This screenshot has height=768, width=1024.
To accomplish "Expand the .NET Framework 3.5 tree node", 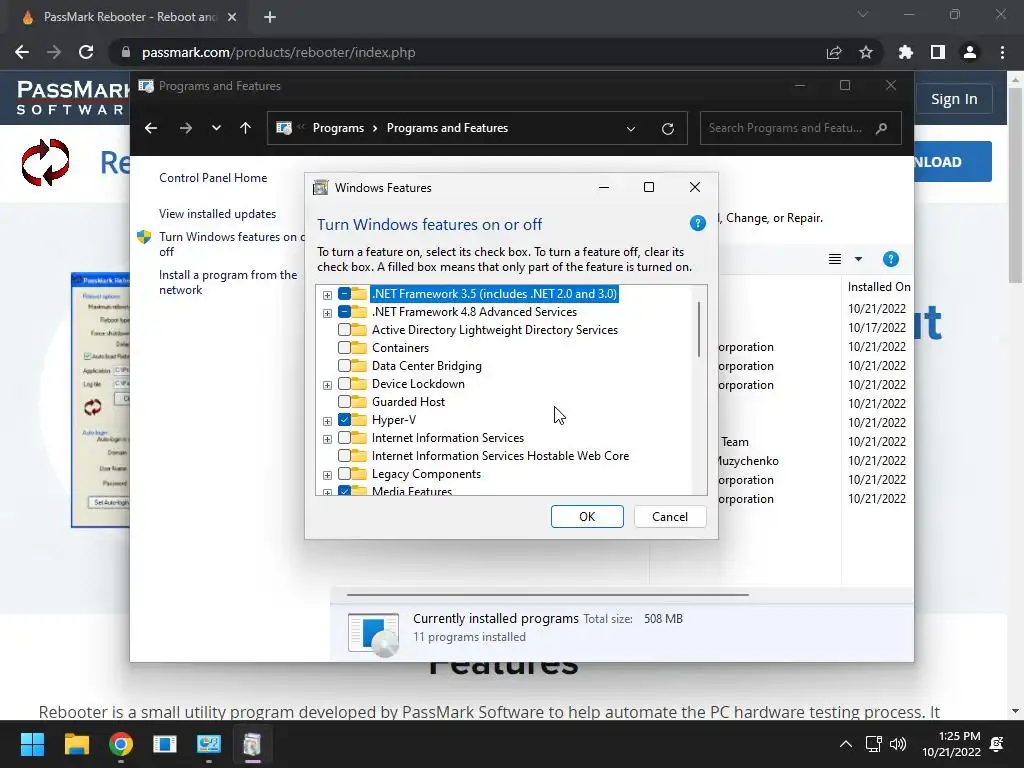I will (x=327, y=295).
